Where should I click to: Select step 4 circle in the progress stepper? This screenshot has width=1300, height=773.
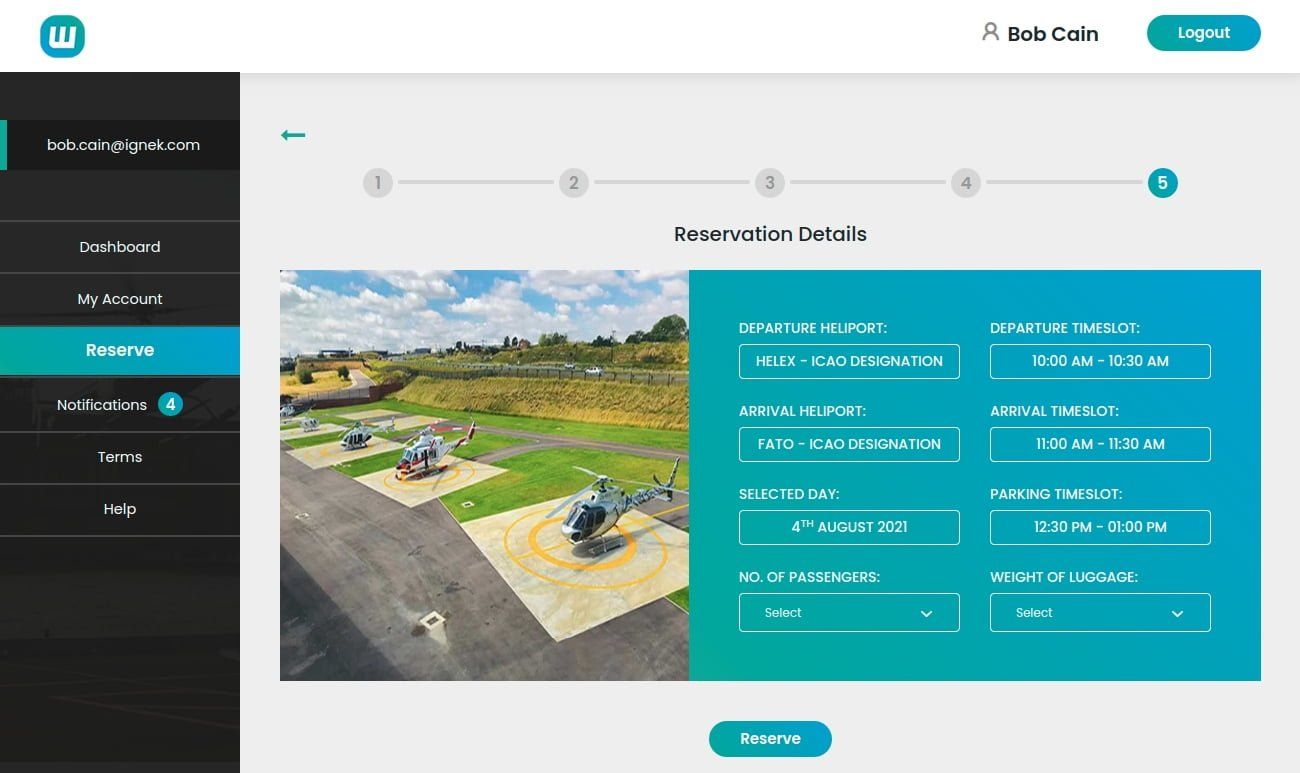965,183
